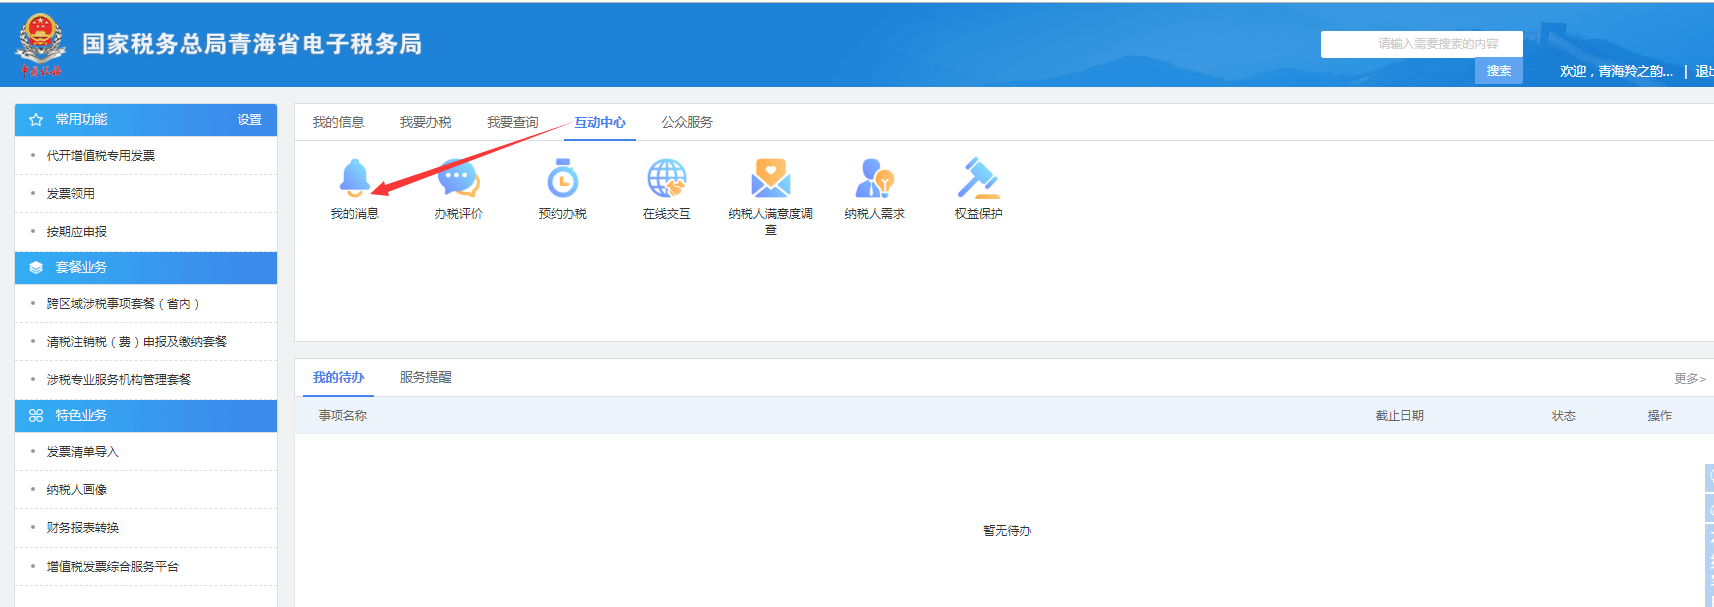This screenshot has width=1714, height=607.
Task: Switch to 我要查询 tab
Action: (512, 122)
